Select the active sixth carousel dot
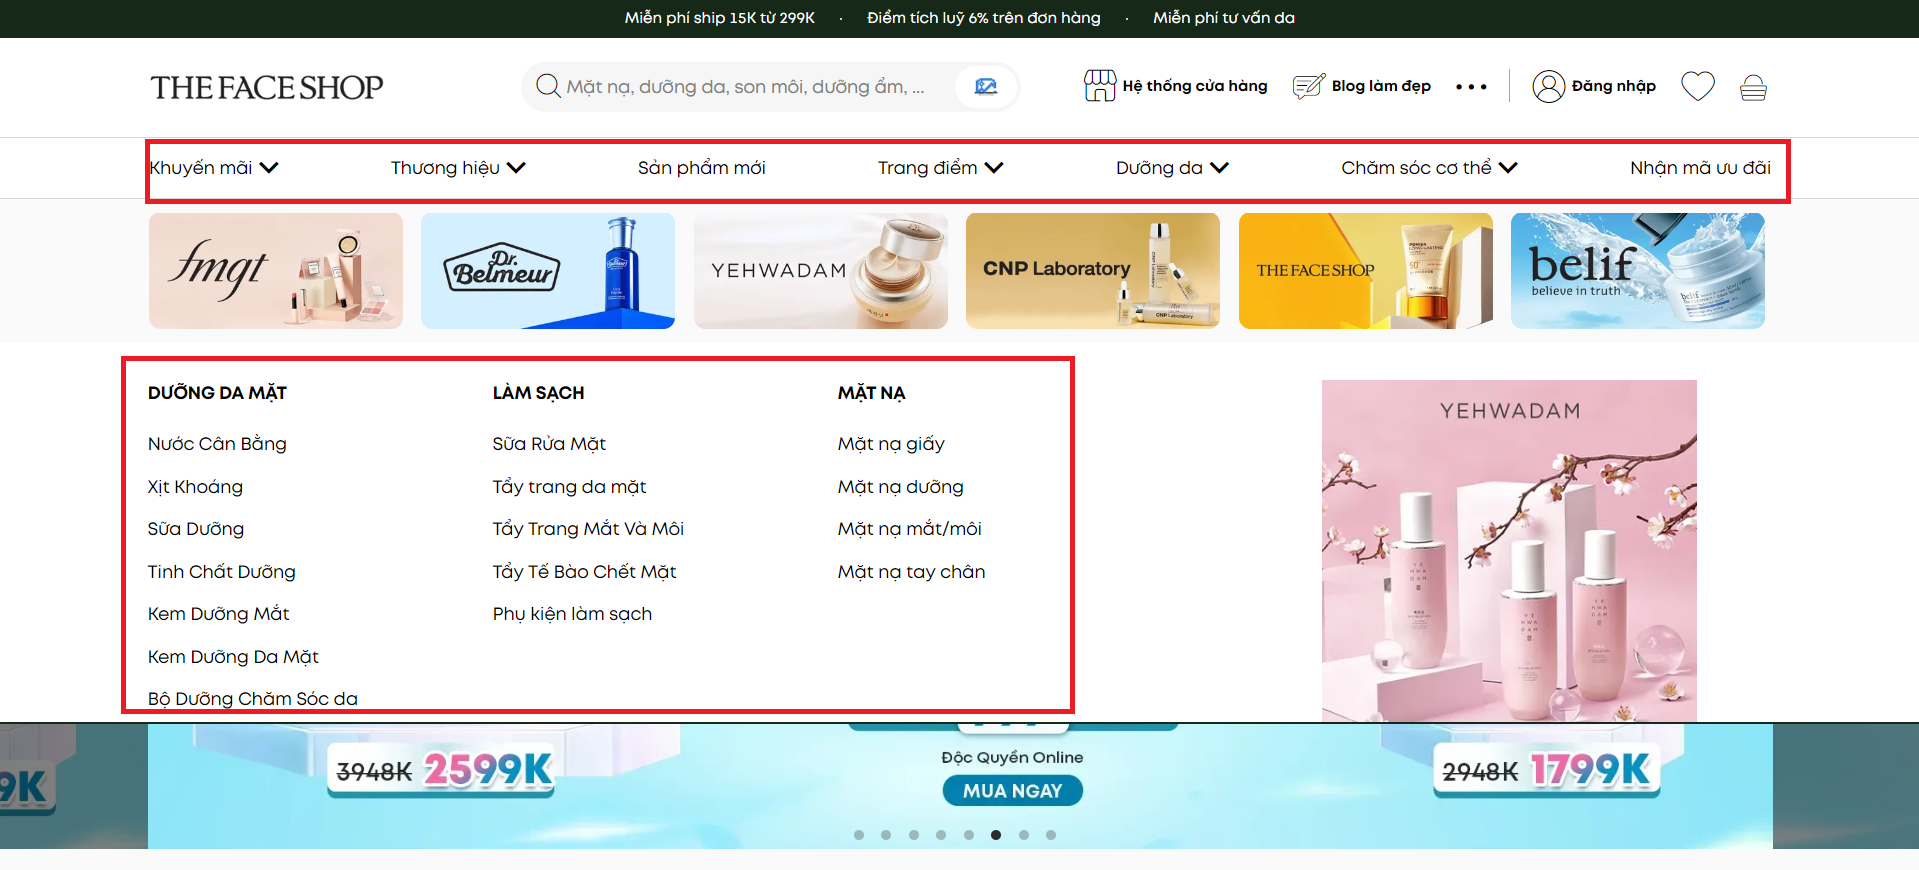 (996, 835)
